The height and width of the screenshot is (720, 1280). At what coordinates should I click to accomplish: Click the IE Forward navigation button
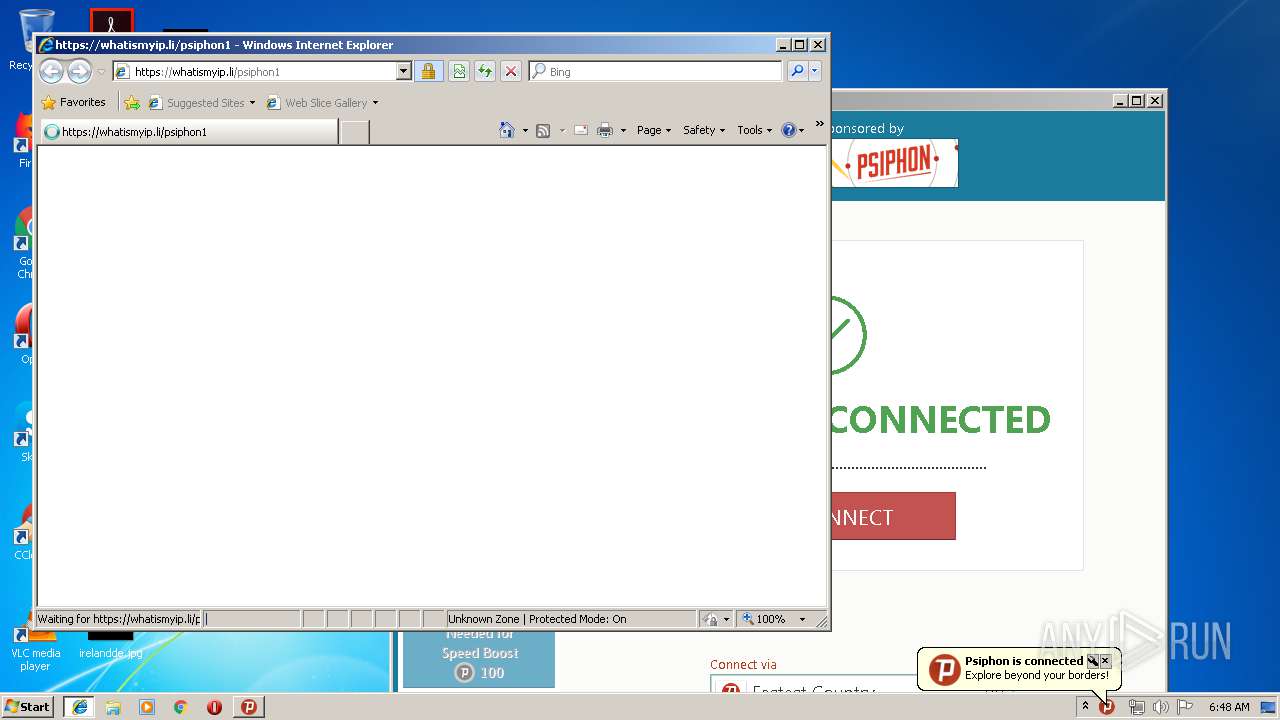[79, 71]
